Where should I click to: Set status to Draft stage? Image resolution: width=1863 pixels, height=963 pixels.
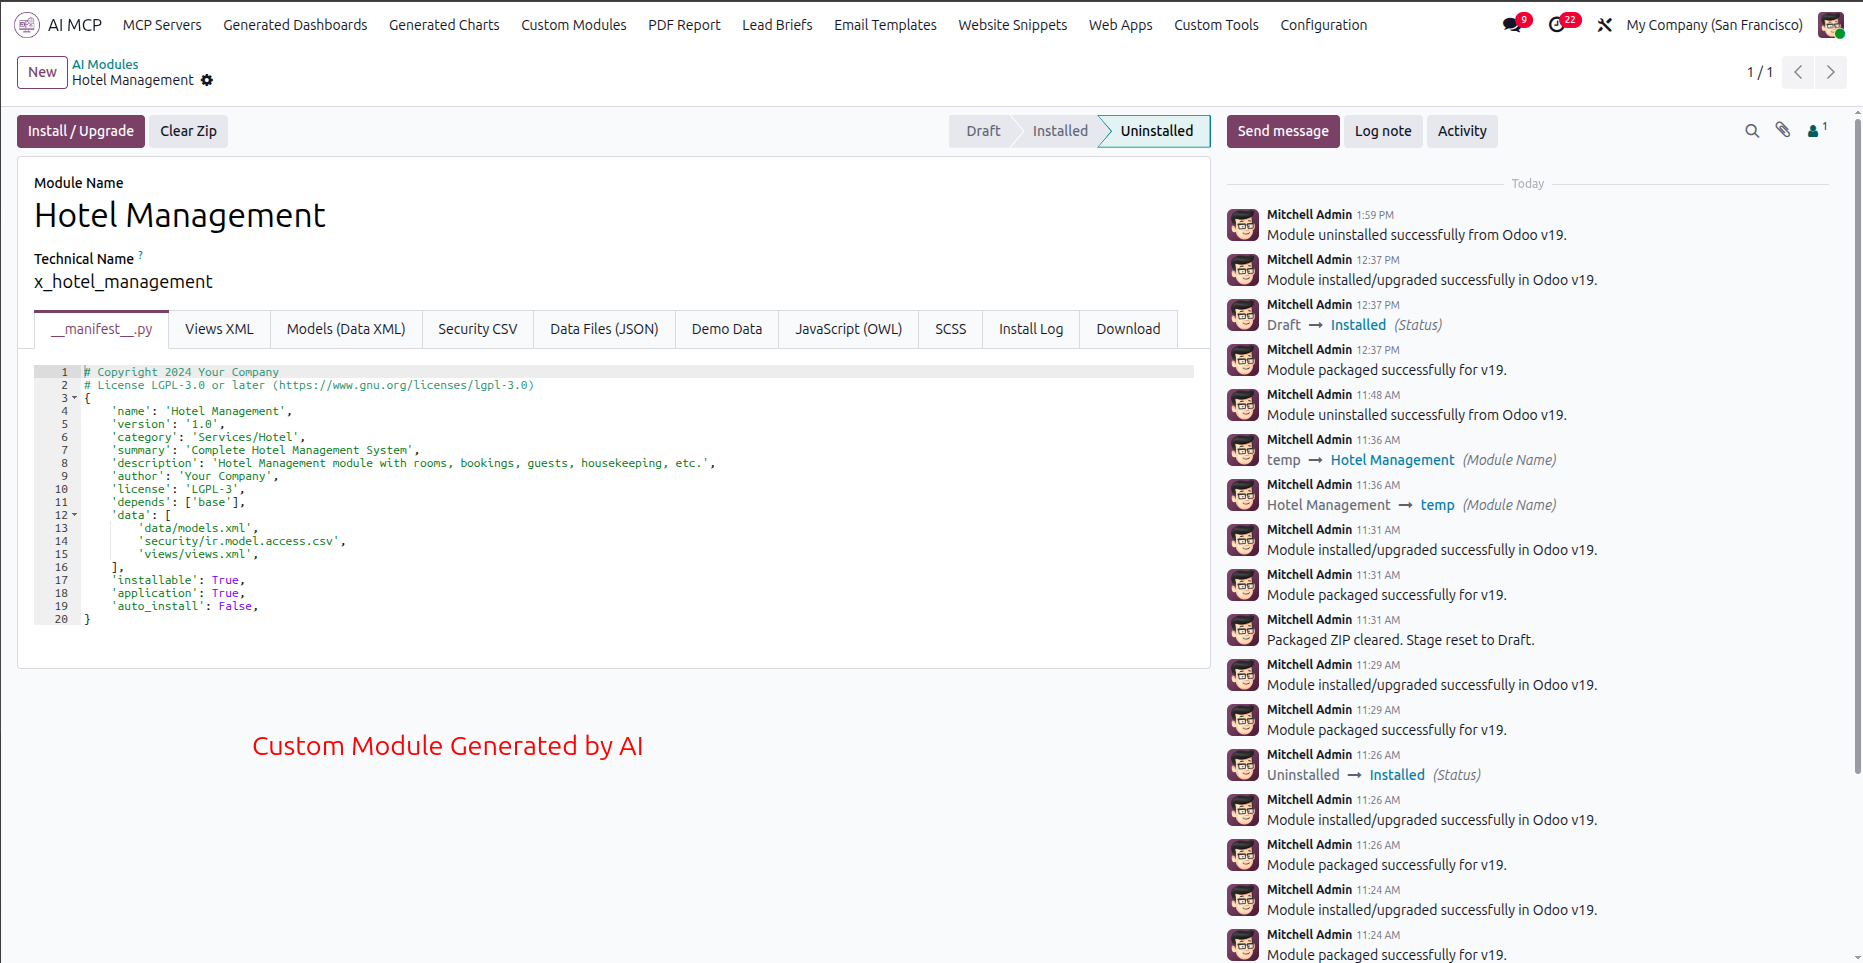(983, 131)
